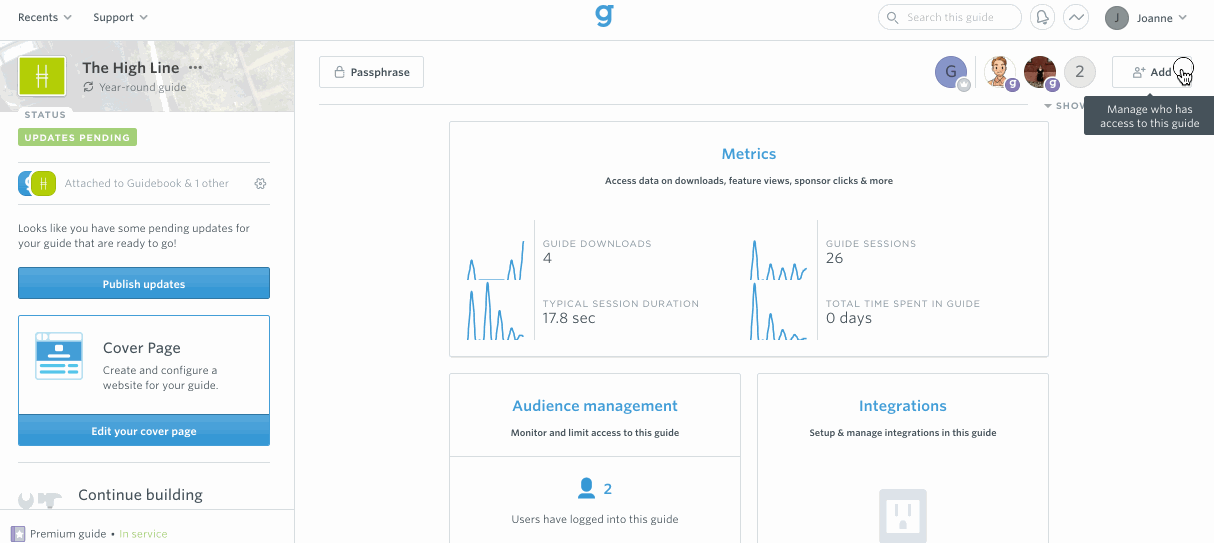Open the Support dropdown menu
The width and height of the screenshot is (1214, 543).
pyautogui.click(x=120, y=17)
